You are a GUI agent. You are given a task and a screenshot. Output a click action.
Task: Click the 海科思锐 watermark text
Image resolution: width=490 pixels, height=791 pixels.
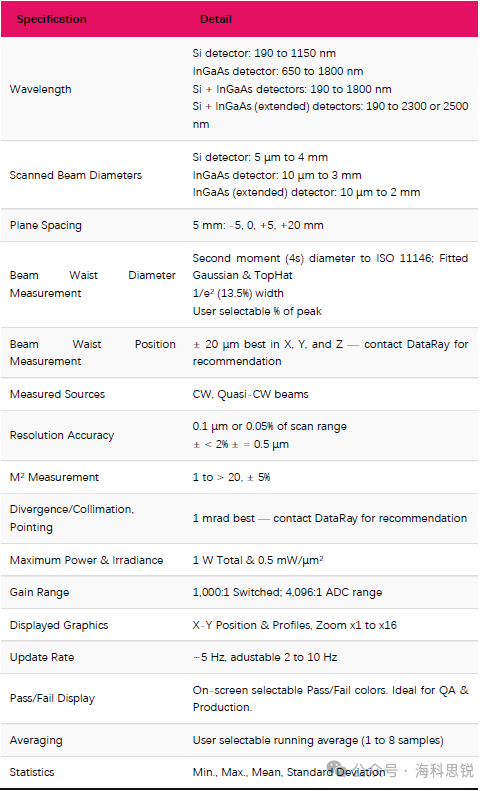point(444,770)
